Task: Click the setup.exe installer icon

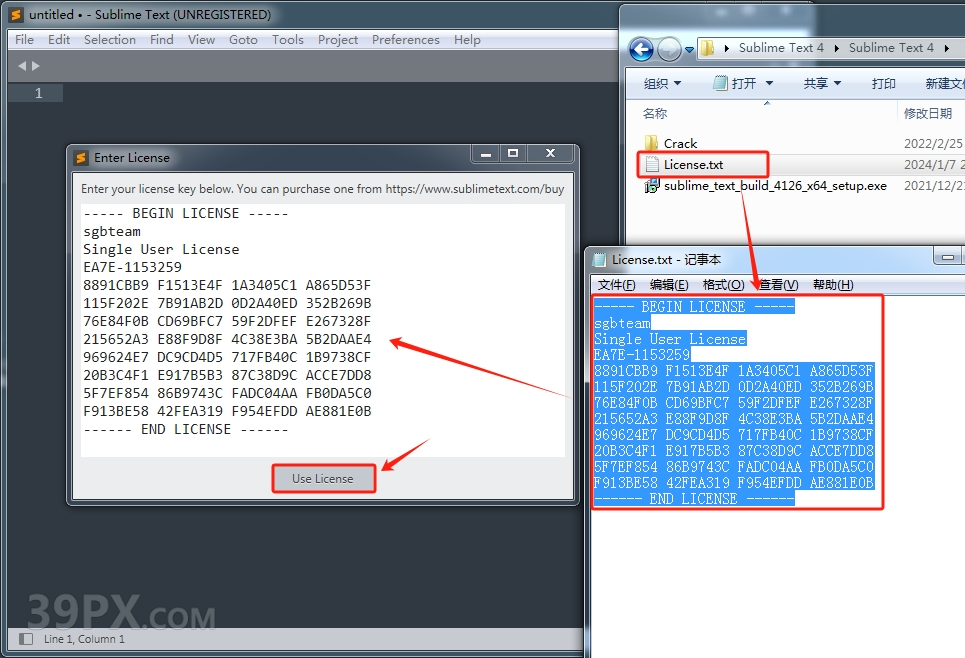Action: pos(652,185)
